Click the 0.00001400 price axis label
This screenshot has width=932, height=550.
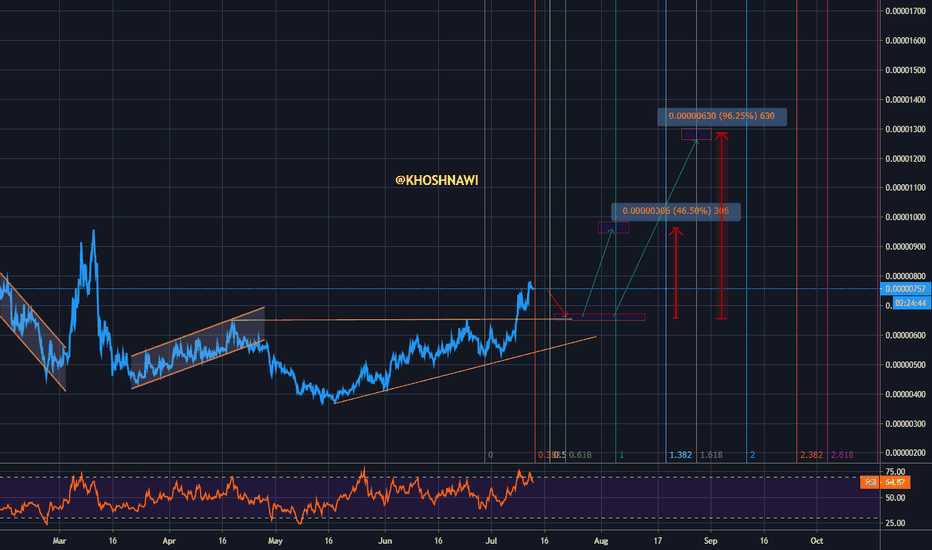click(x=905, y=100)
